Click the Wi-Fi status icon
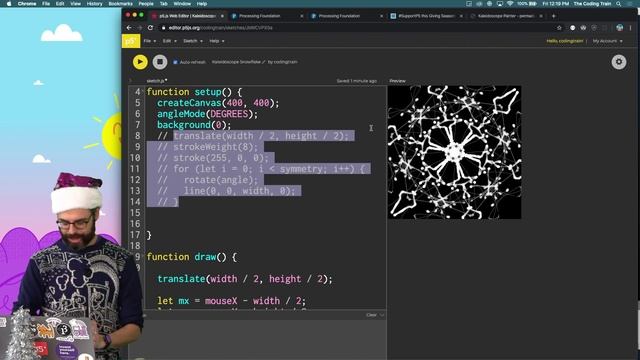 pyautogui.click(x=510, y=4)
